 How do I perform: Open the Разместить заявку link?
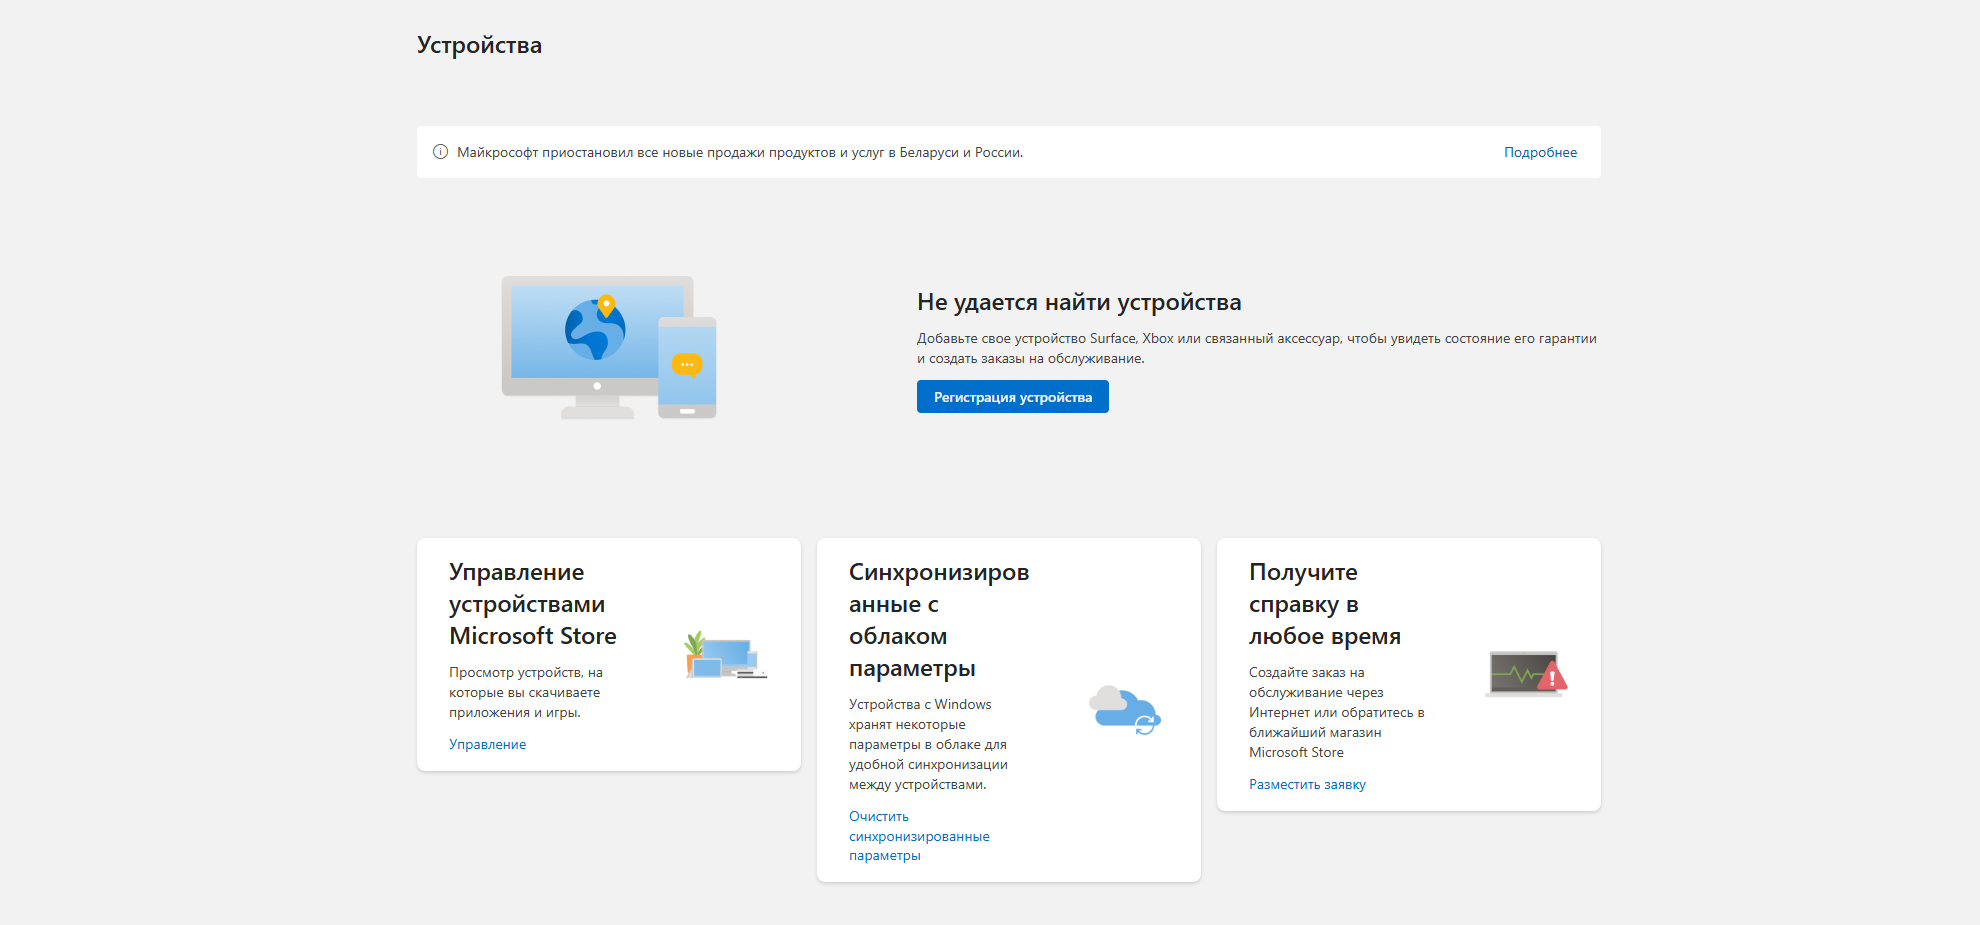[1307, 784]
